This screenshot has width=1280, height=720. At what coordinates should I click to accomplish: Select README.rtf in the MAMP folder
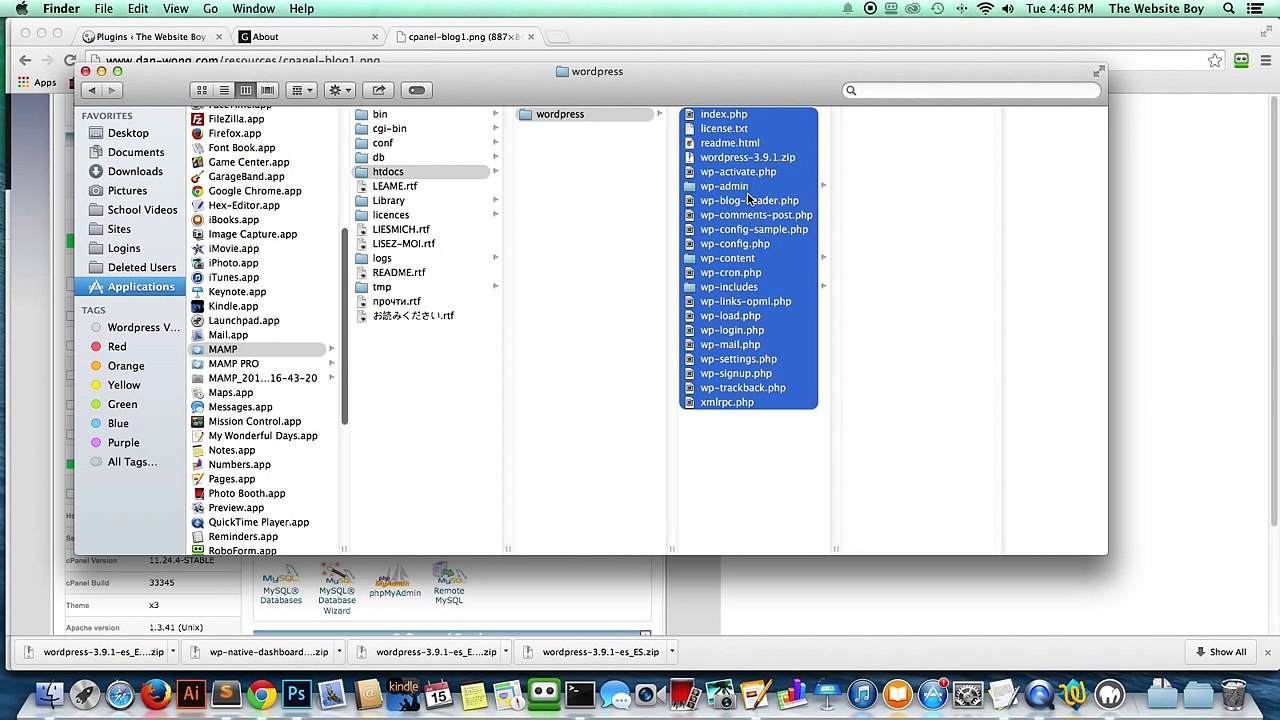(x=398, y=272)
